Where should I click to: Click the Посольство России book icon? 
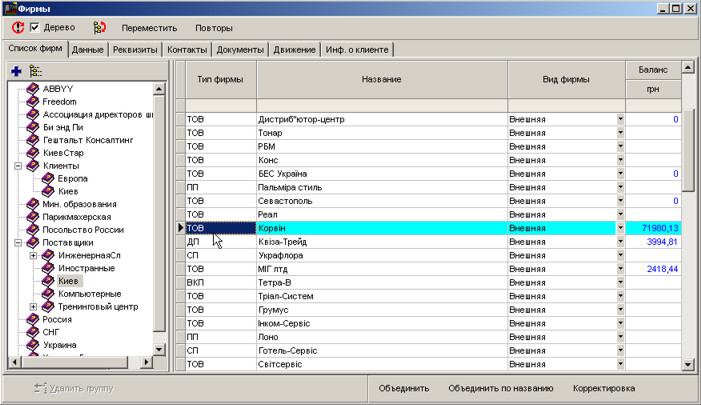point(32,230)
